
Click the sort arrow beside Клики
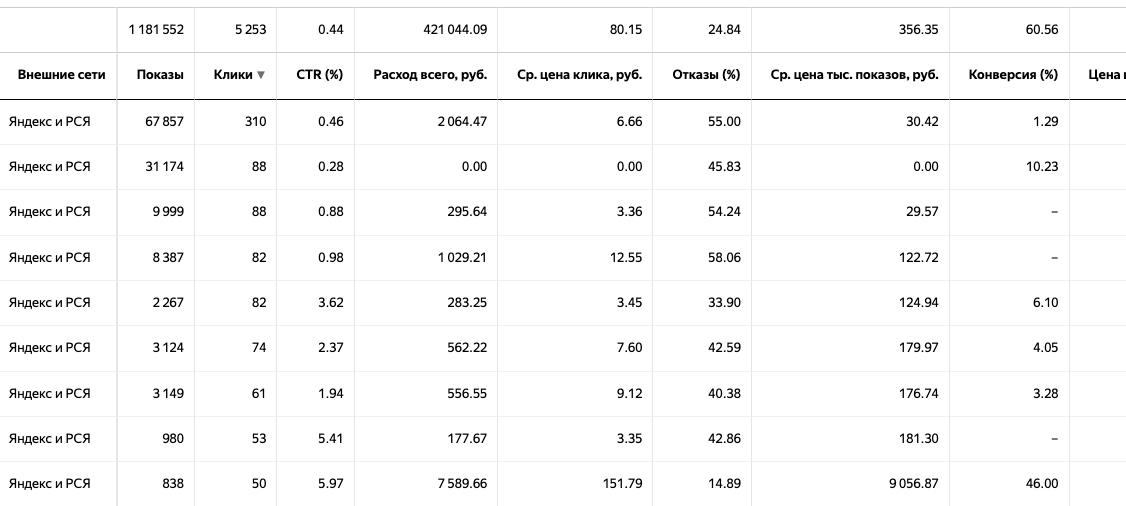(x=261, y=75)
